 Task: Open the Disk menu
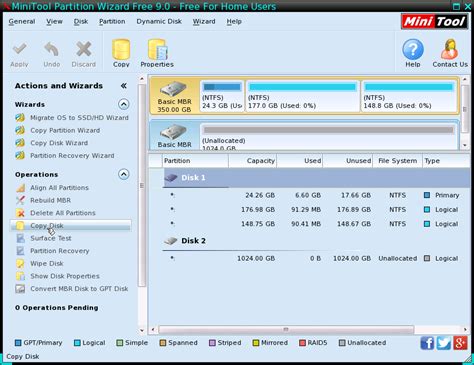point(81,22)
